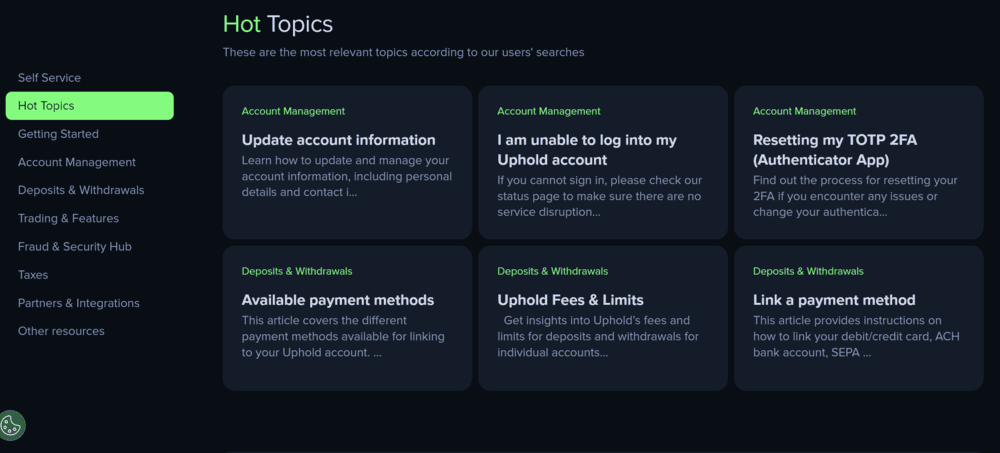Image resolution: width=1000 pixels, height=453 pixels.
Task: Open Fraud & Security Hub
Action: point(75,246)
